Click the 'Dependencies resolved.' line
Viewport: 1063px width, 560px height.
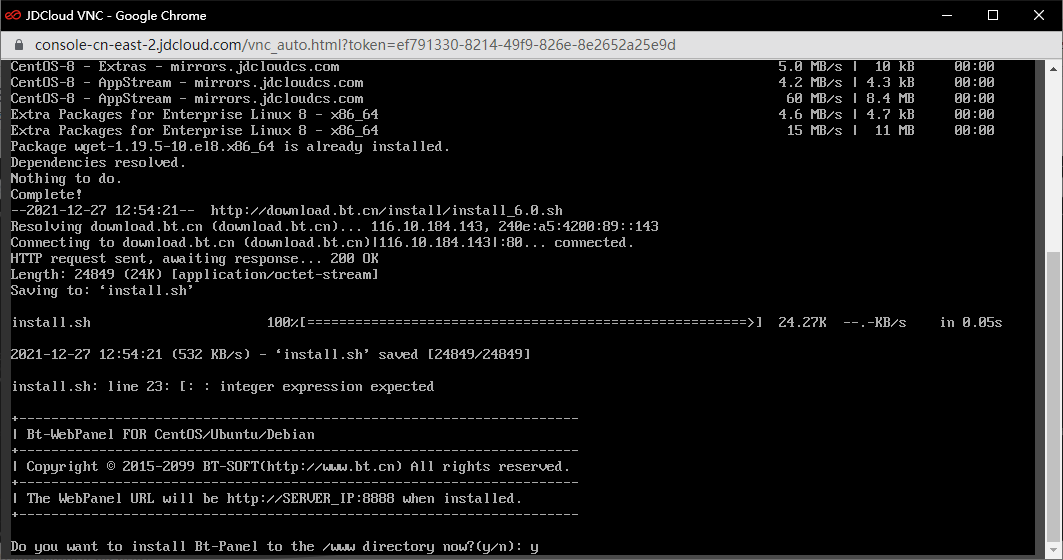pos(98,163)
